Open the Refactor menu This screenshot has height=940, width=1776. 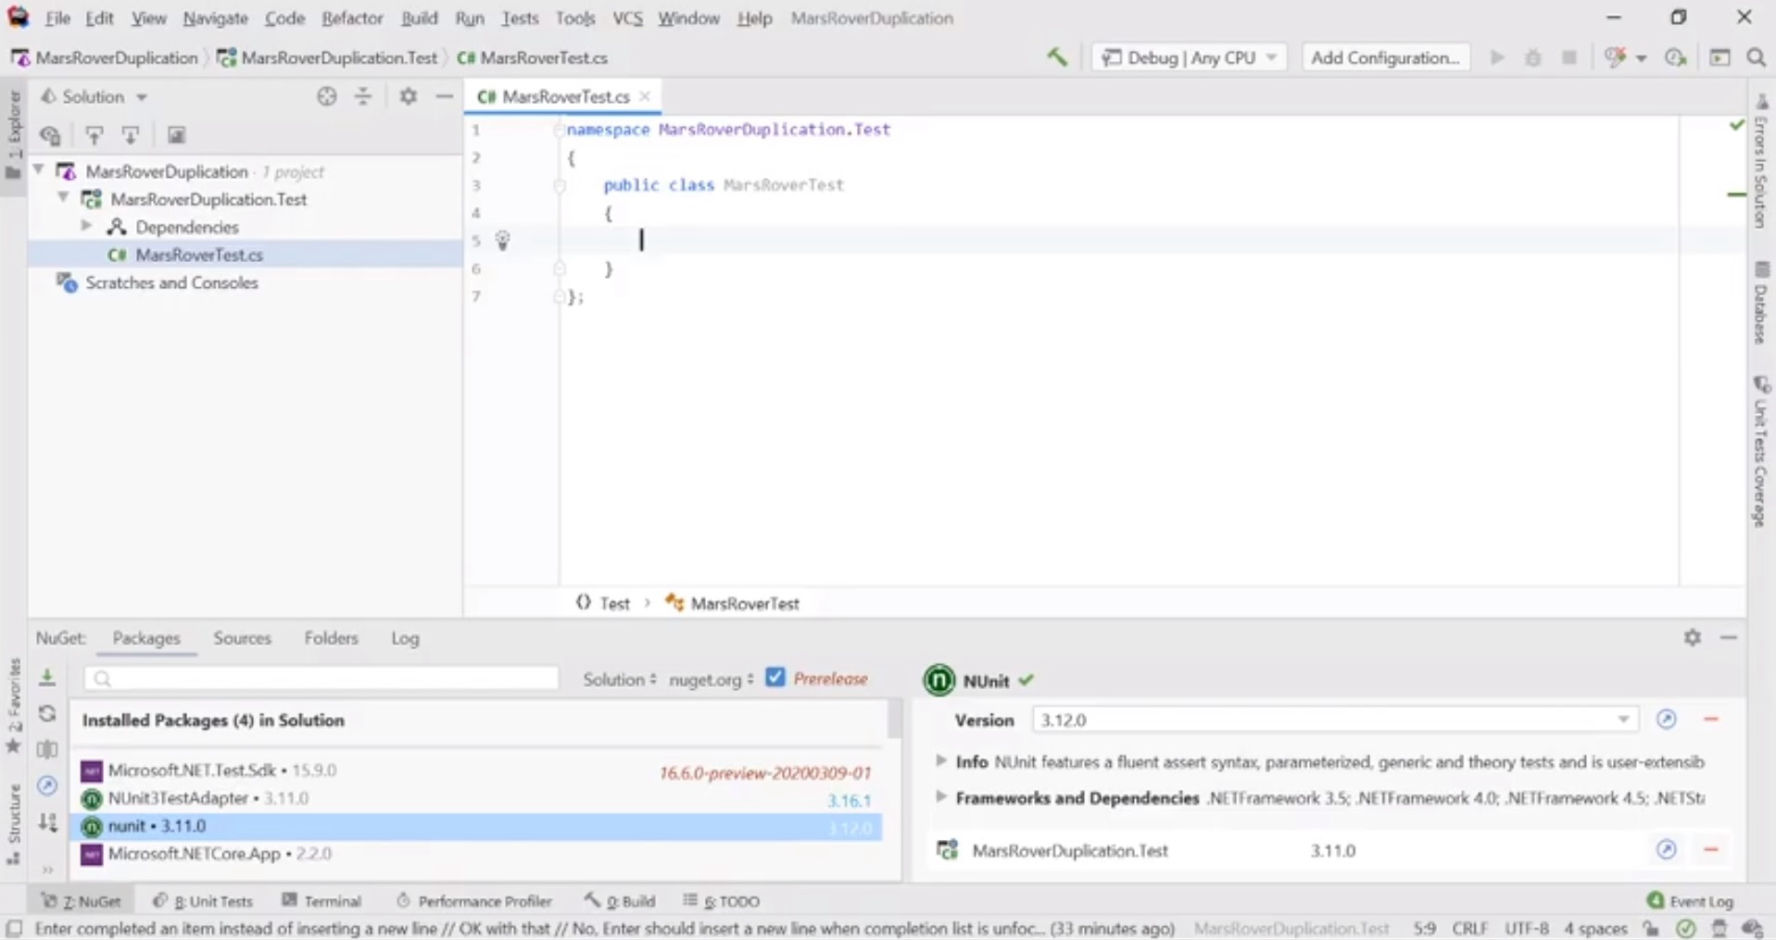(x=352, y=18)
